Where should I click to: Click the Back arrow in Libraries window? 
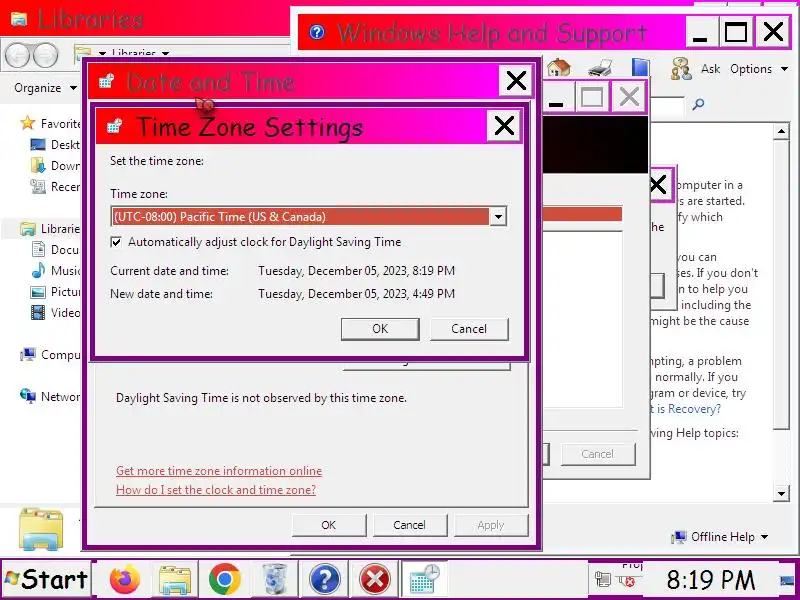18,55
